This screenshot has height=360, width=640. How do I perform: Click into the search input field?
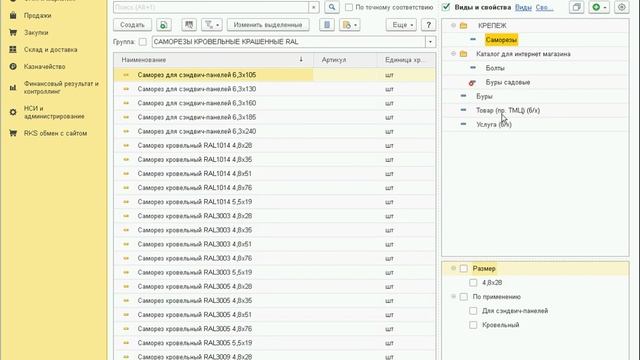[x=211, y=7]
